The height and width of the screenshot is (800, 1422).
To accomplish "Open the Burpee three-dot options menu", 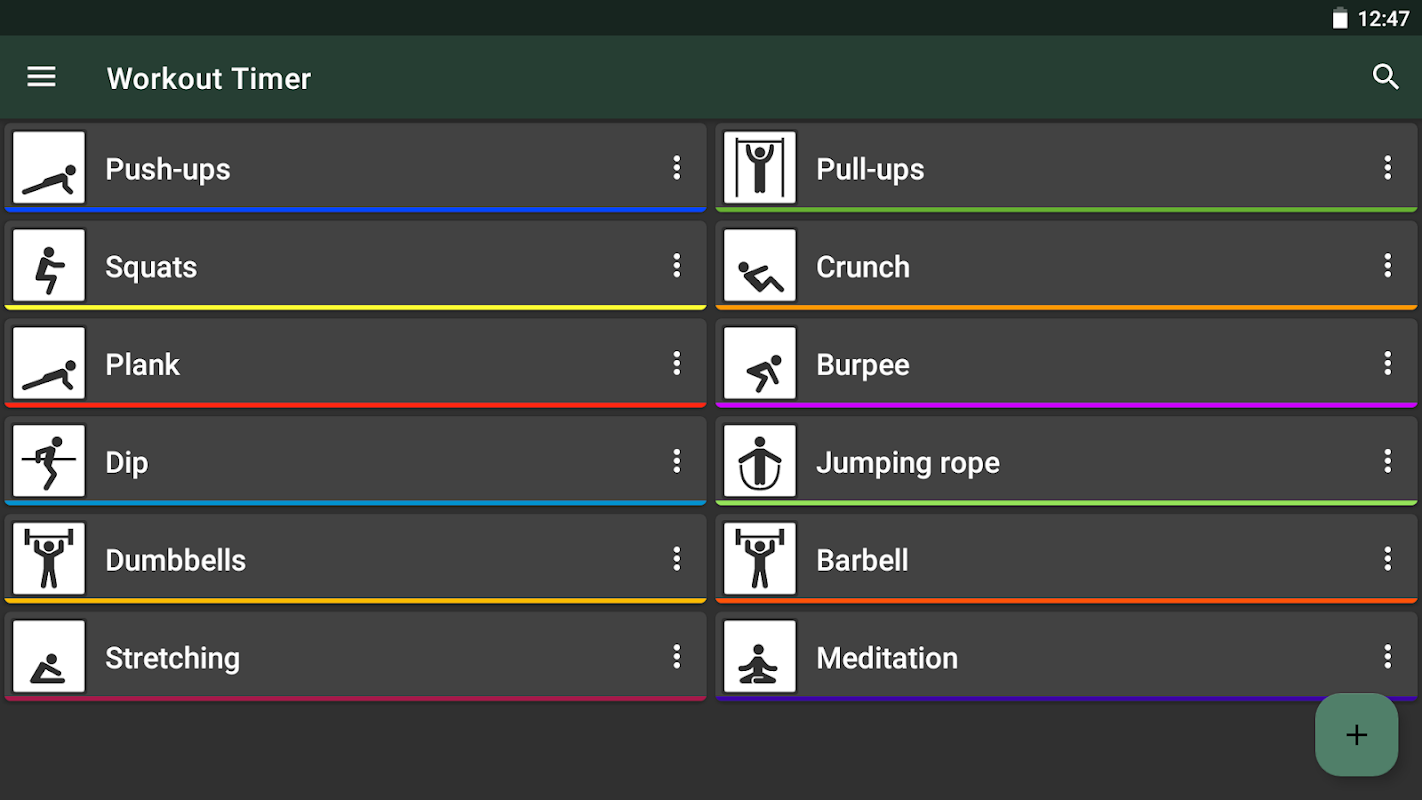I will tap(1387, 363).
